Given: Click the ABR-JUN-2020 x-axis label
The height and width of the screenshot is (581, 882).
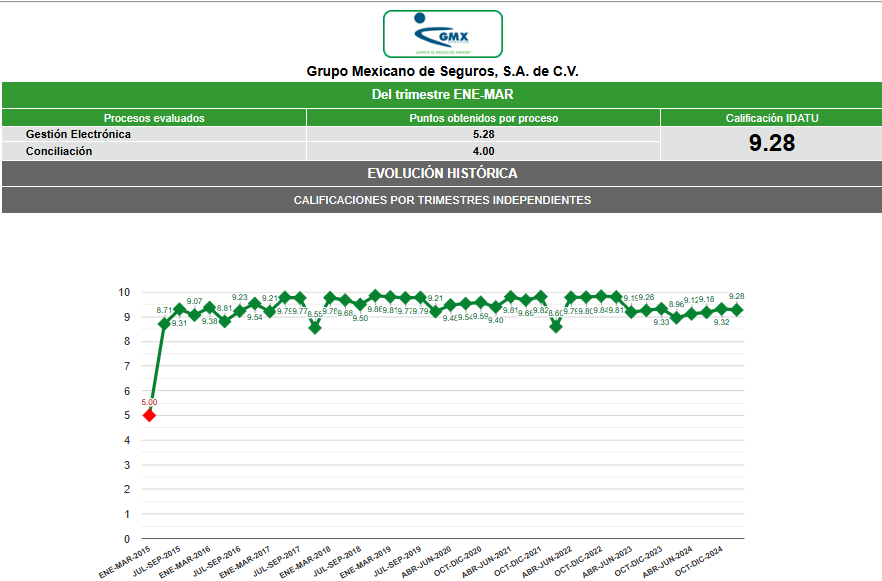Looking at the screenshot, I should point(426,562).
